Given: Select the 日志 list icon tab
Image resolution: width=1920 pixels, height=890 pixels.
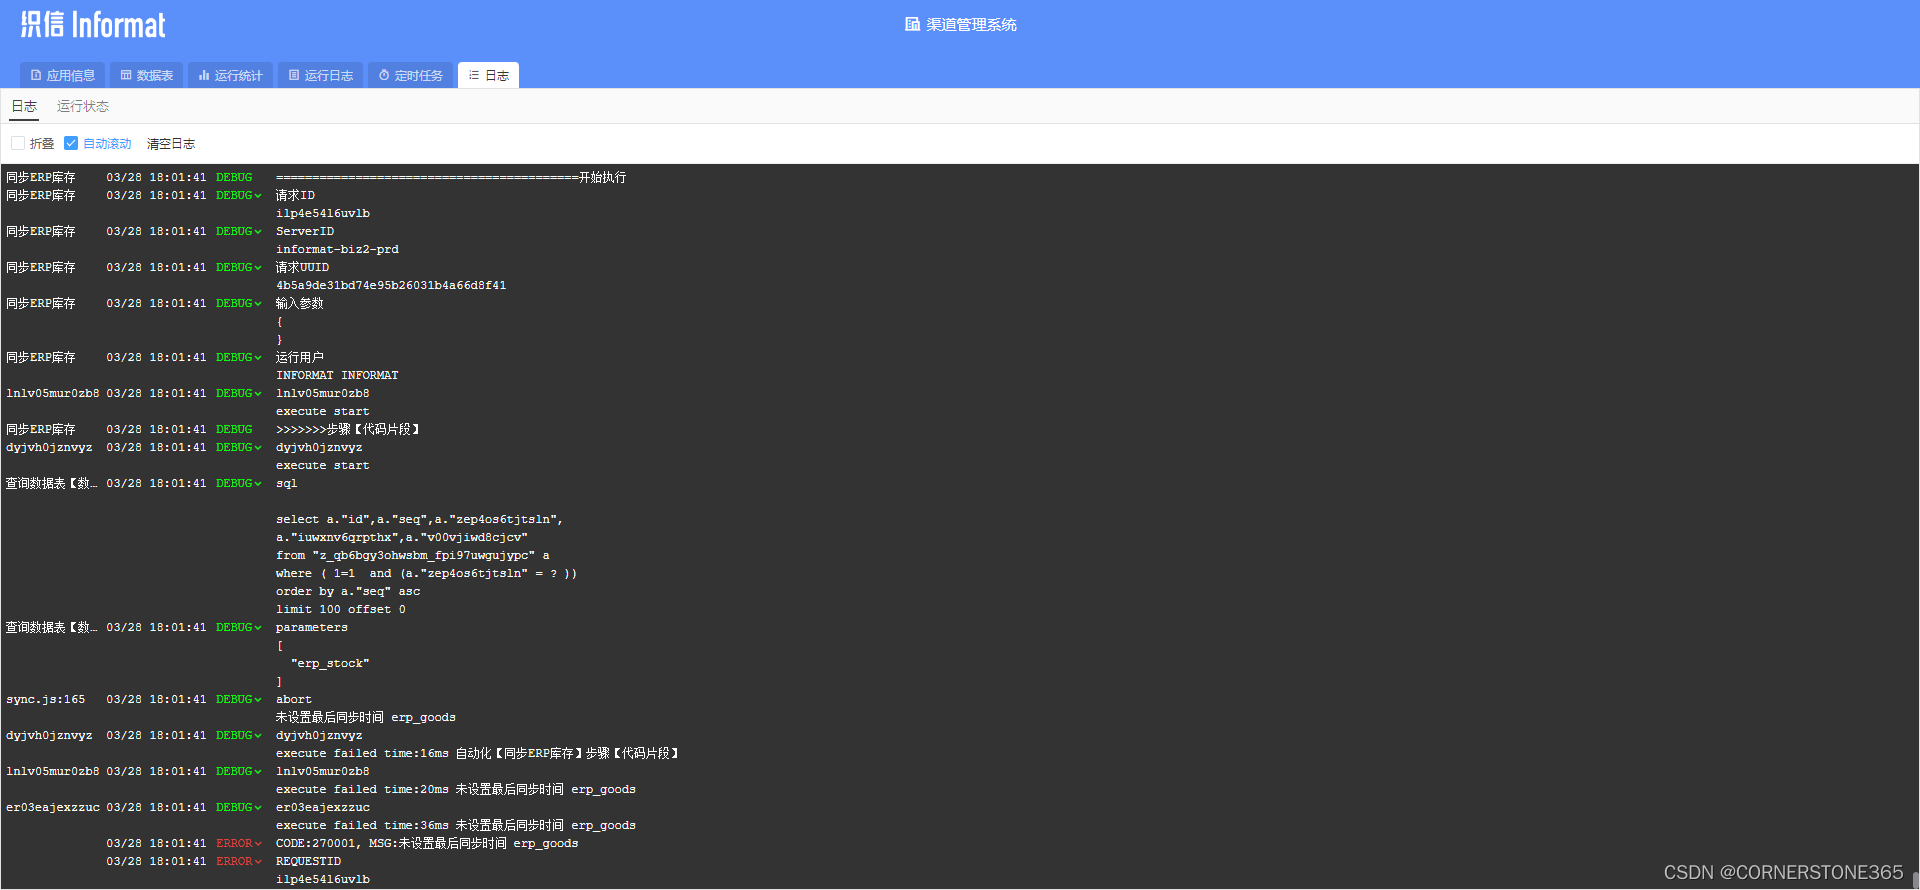Looking at the screenshot, I should [474, 75].
